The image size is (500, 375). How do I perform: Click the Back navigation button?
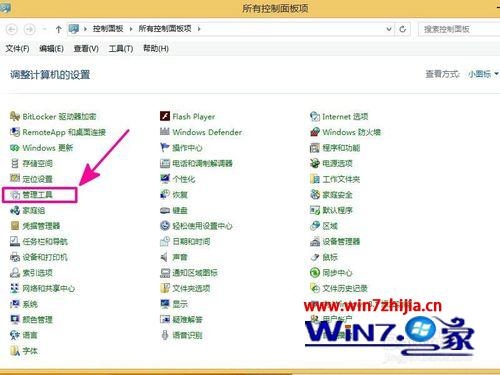tap(12, 29)
